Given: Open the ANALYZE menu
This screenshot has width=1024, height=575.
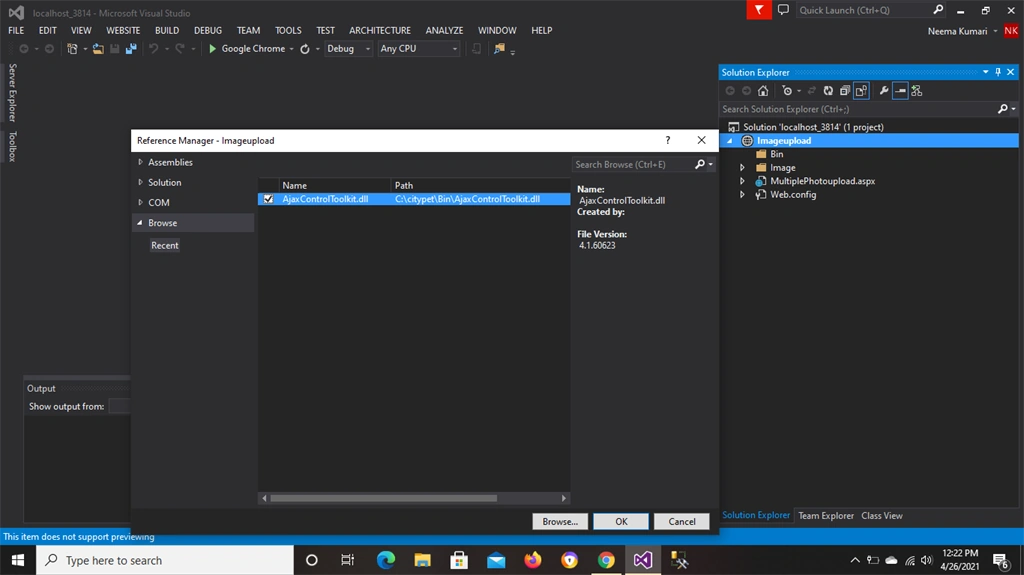Looking at the screenshot, I should (444, 31).
